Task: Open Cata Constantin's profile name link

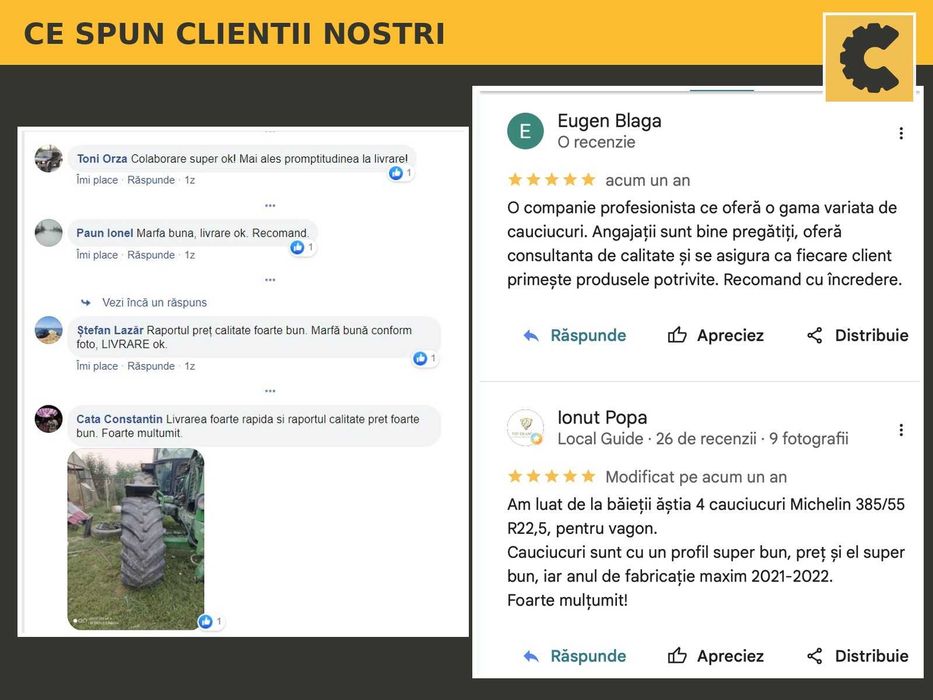Action: pos(119,419)
